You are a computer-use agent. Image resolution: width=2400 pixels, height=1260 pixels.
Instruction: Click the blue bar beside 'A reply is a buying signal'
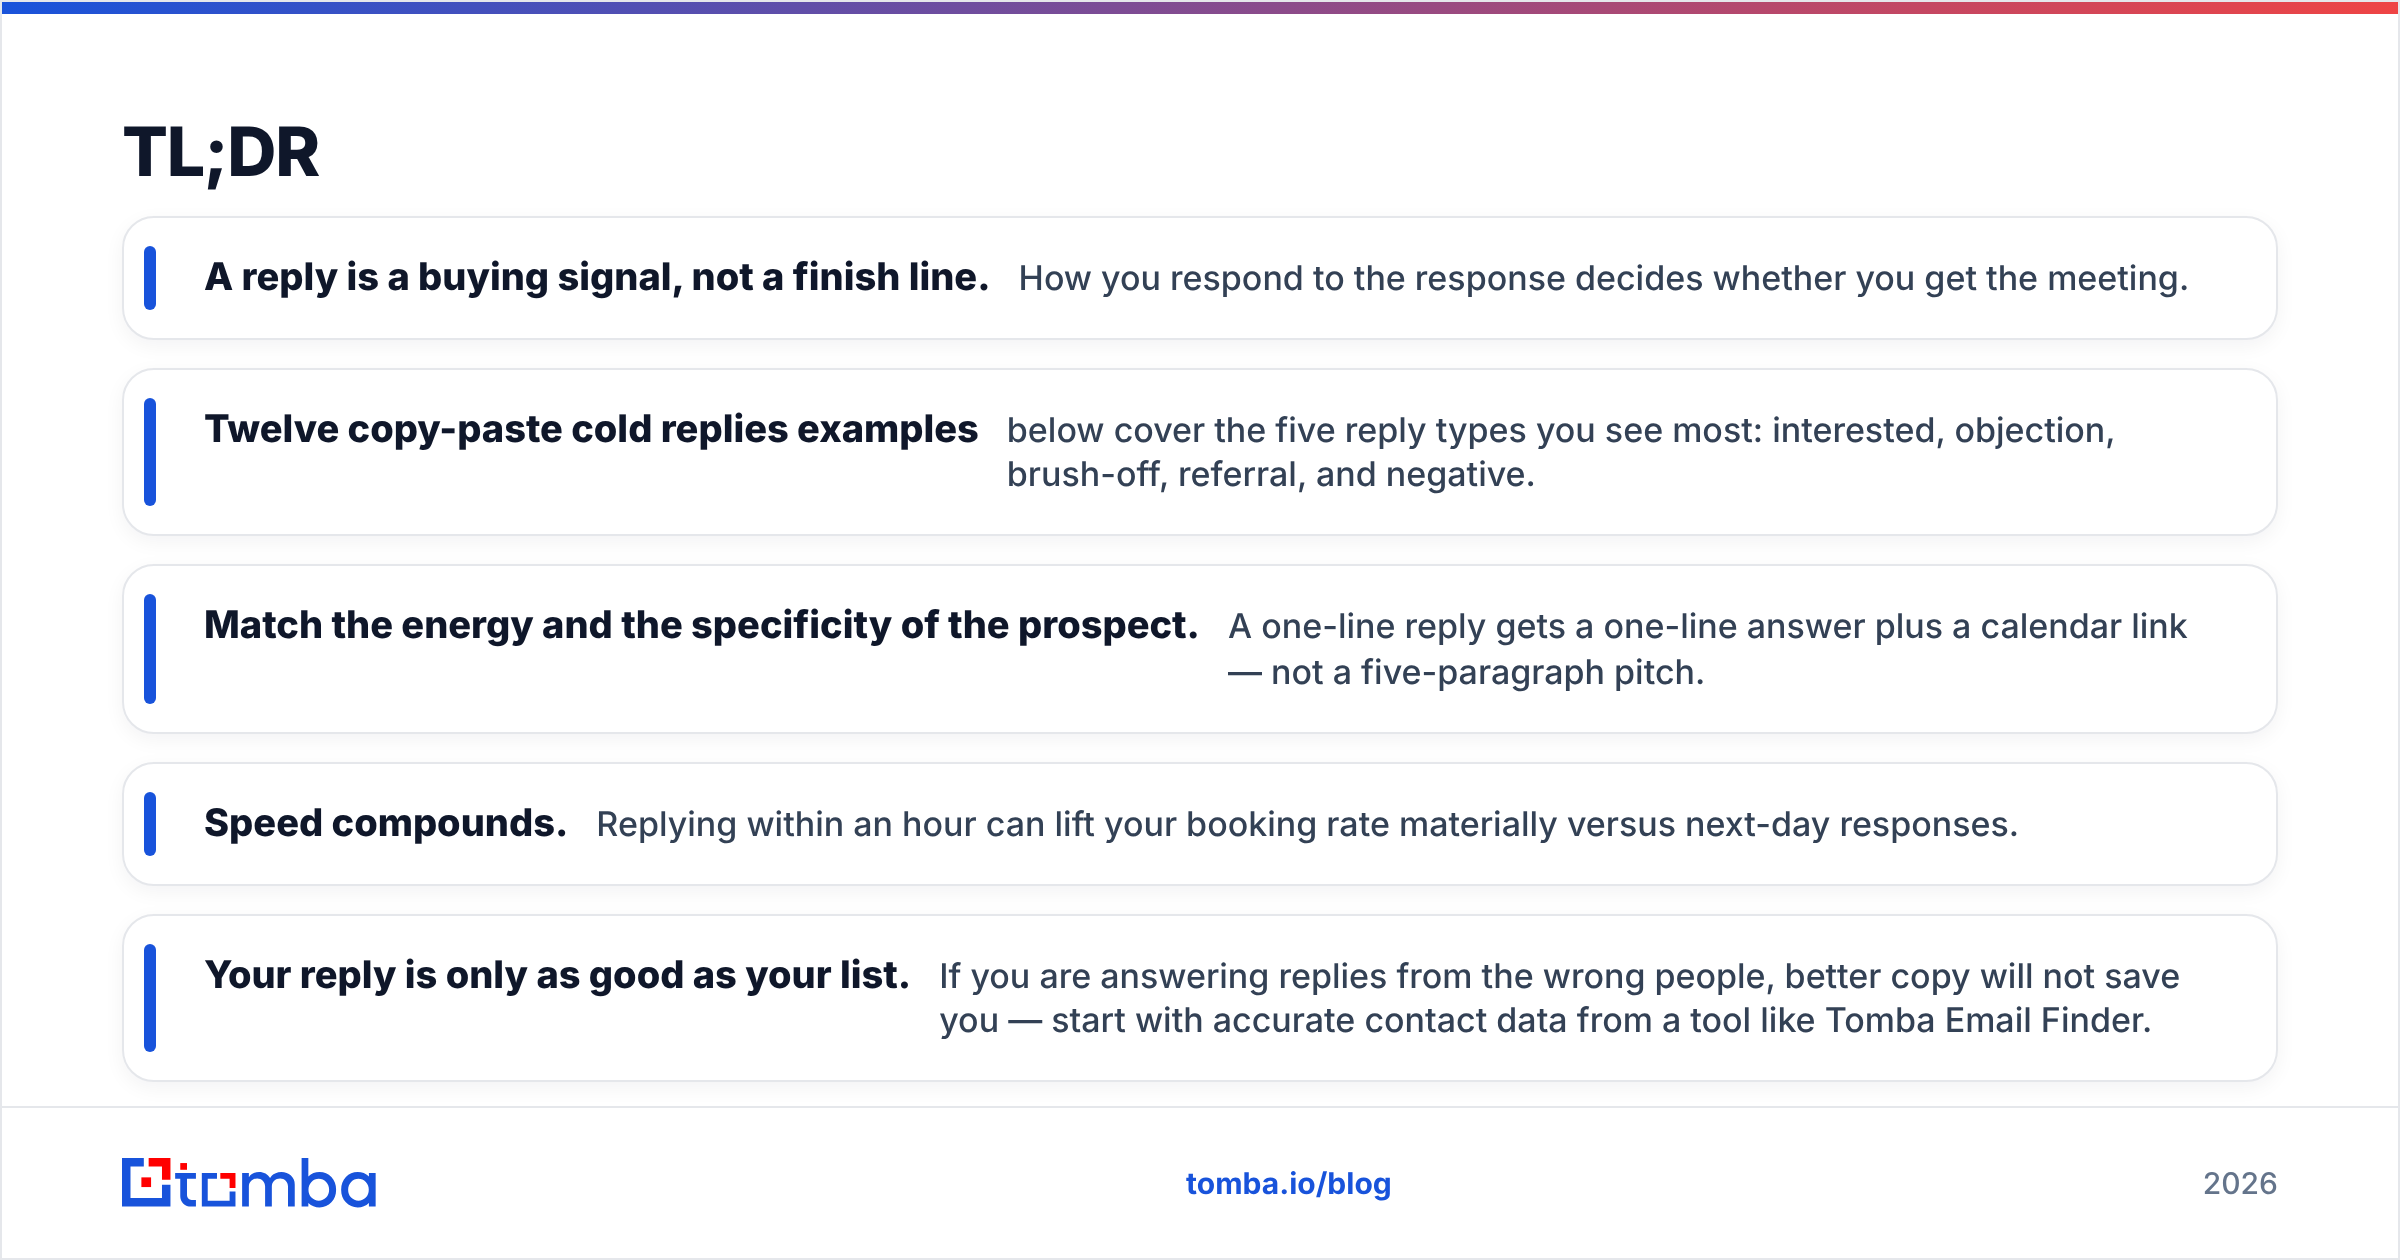pyautogui.click(x=150, y=278)
